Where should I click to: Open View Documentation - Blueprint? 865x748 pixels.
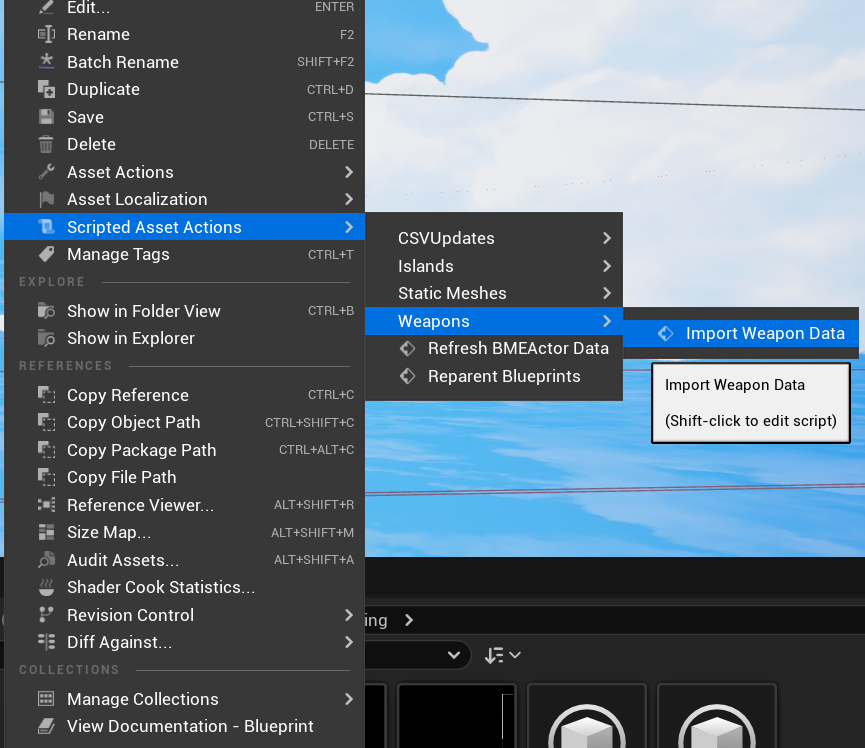coord(190,726)
